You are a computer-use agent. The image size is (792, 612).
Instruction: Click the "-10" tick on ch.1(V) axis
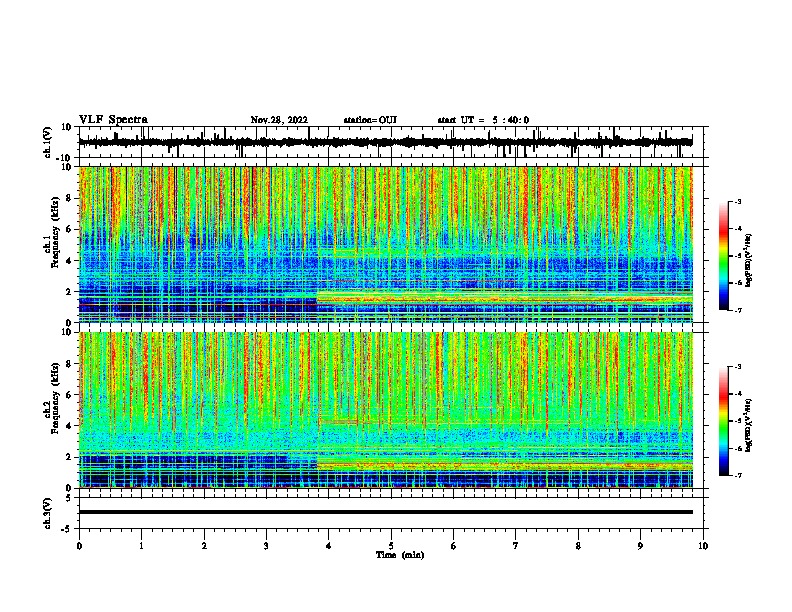point(65,157)
